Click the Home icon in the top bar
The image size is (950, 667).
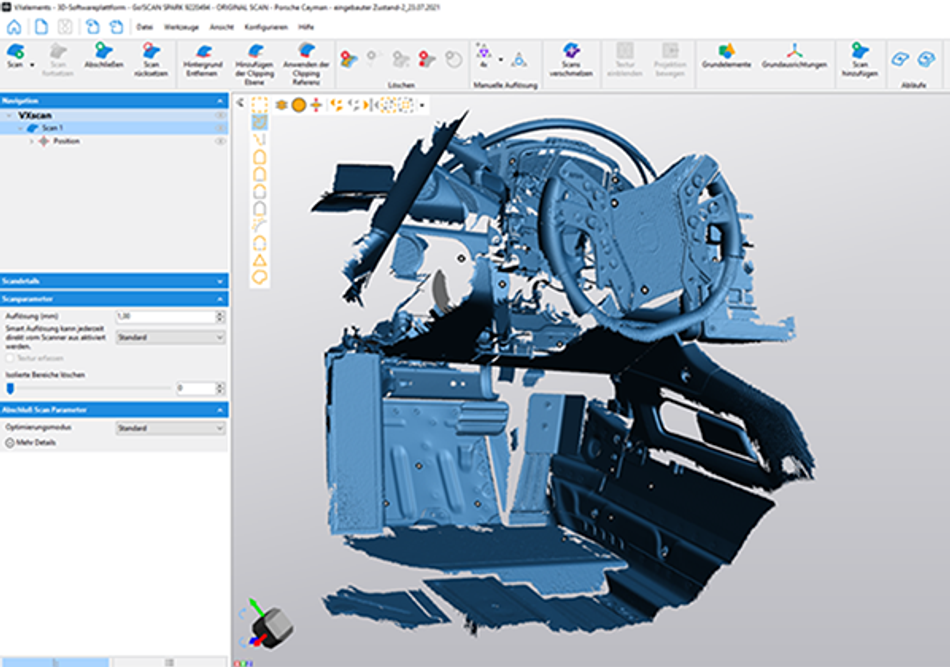click(x=15, y=27)
